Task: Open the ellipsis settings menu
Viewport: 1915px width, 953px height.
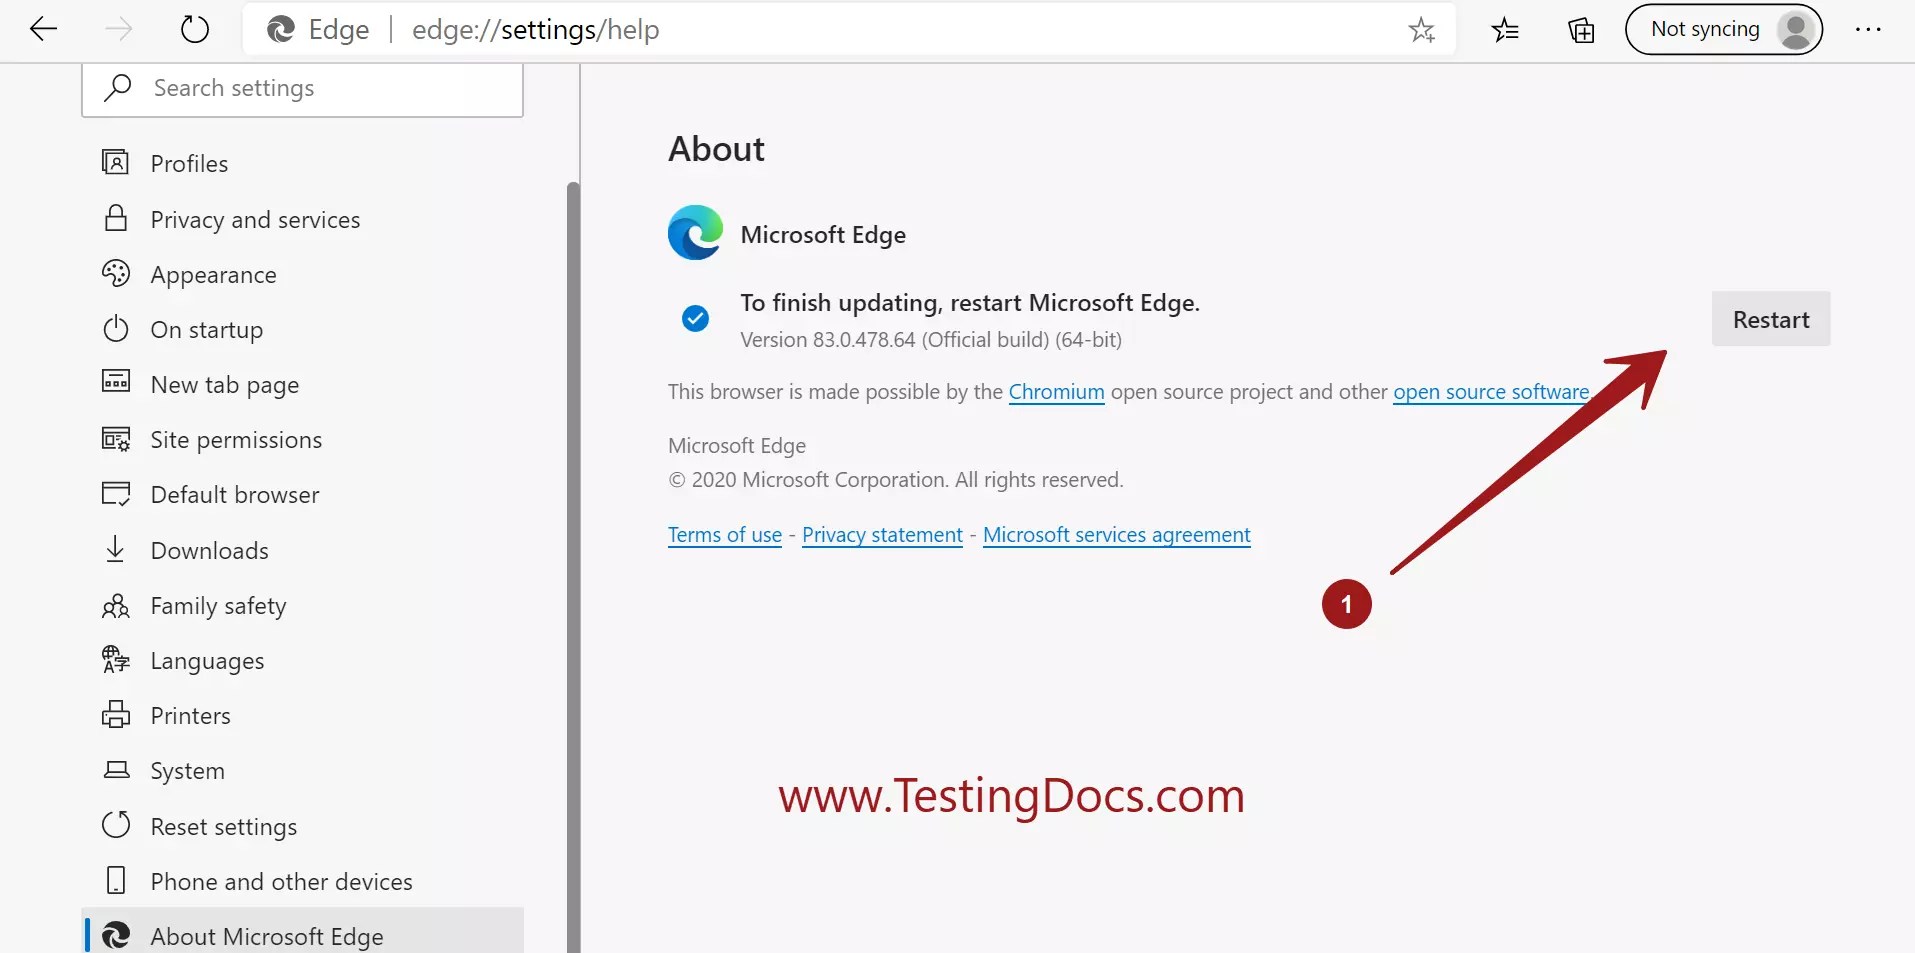Action: 1869,29
